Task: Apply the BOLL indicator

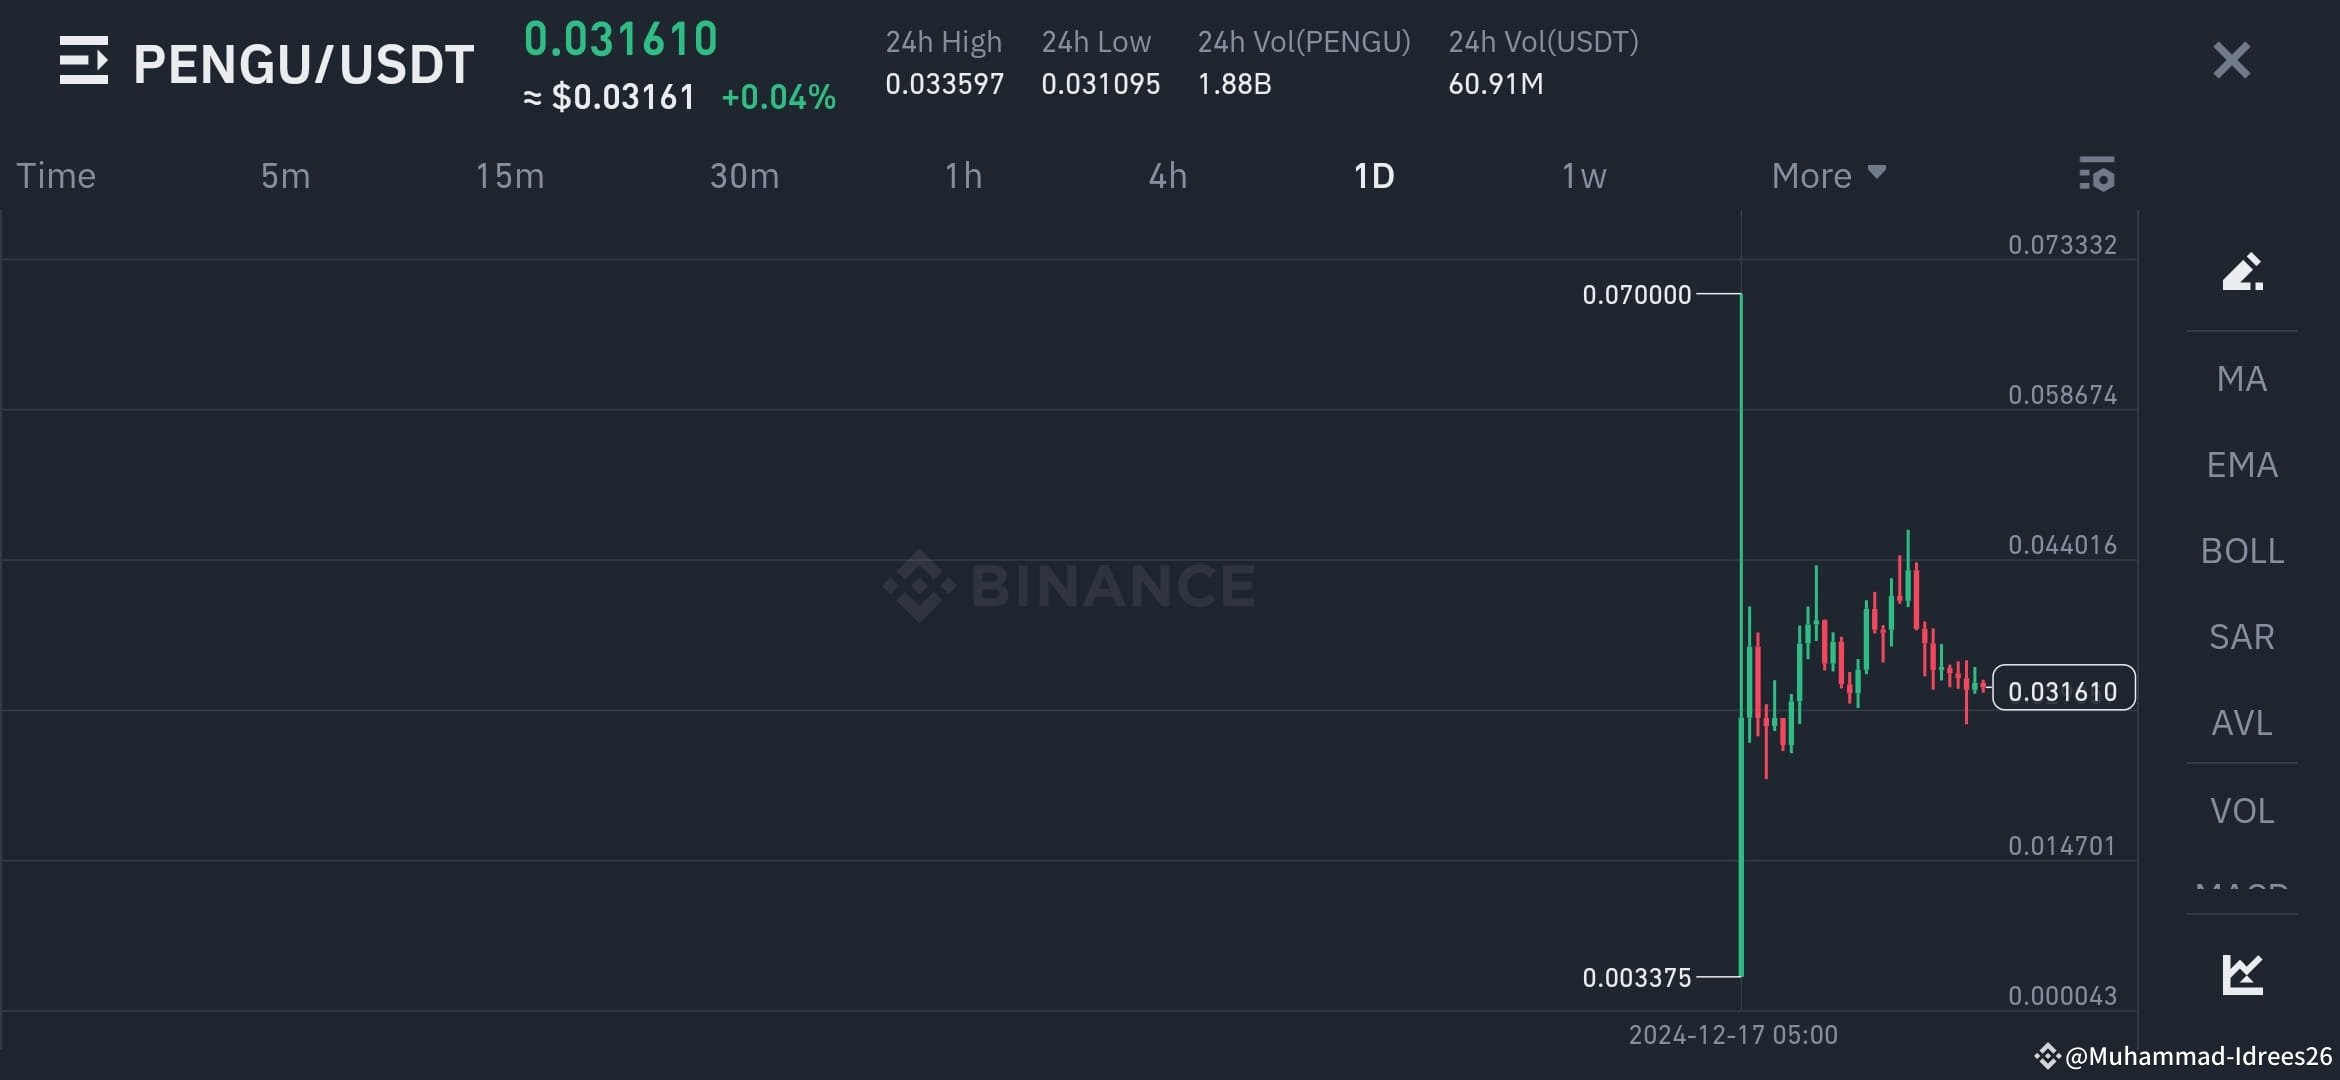Action: tap(2241, 550)
